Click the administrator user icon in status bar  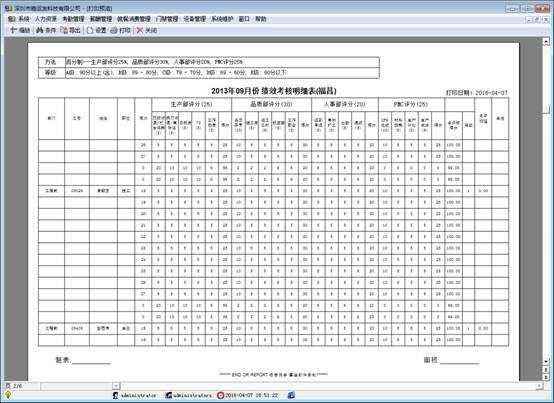tap(115, 395)
